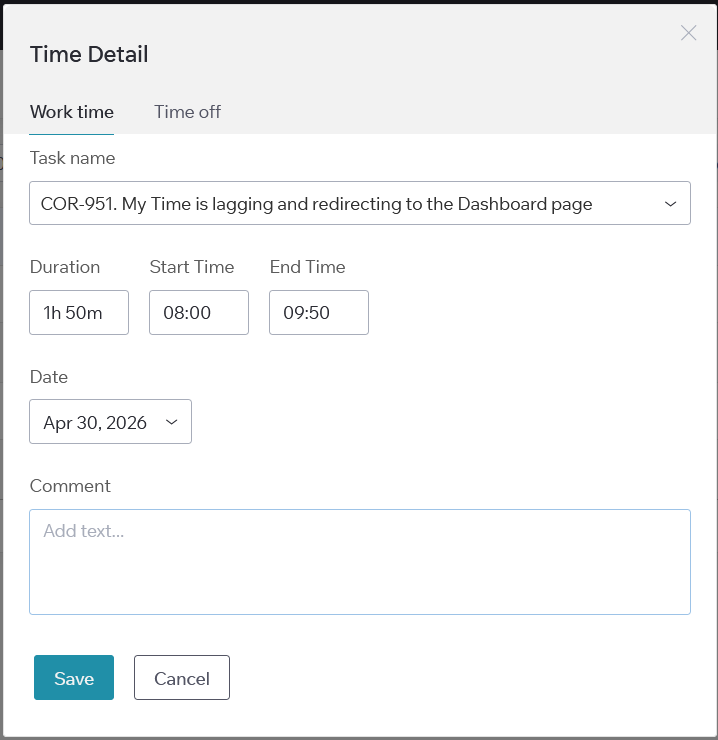Click the Date label

click(x=49, y=377)
